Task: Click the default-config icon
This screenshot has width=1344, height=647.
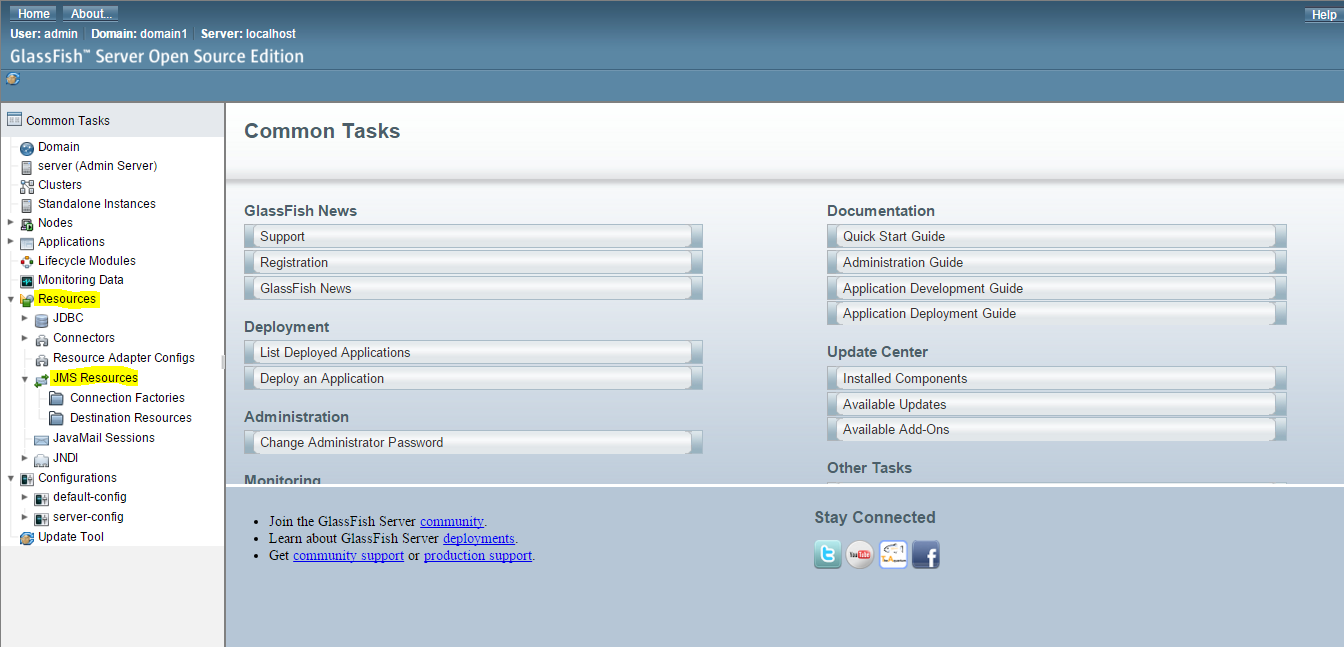Action: 41,498
